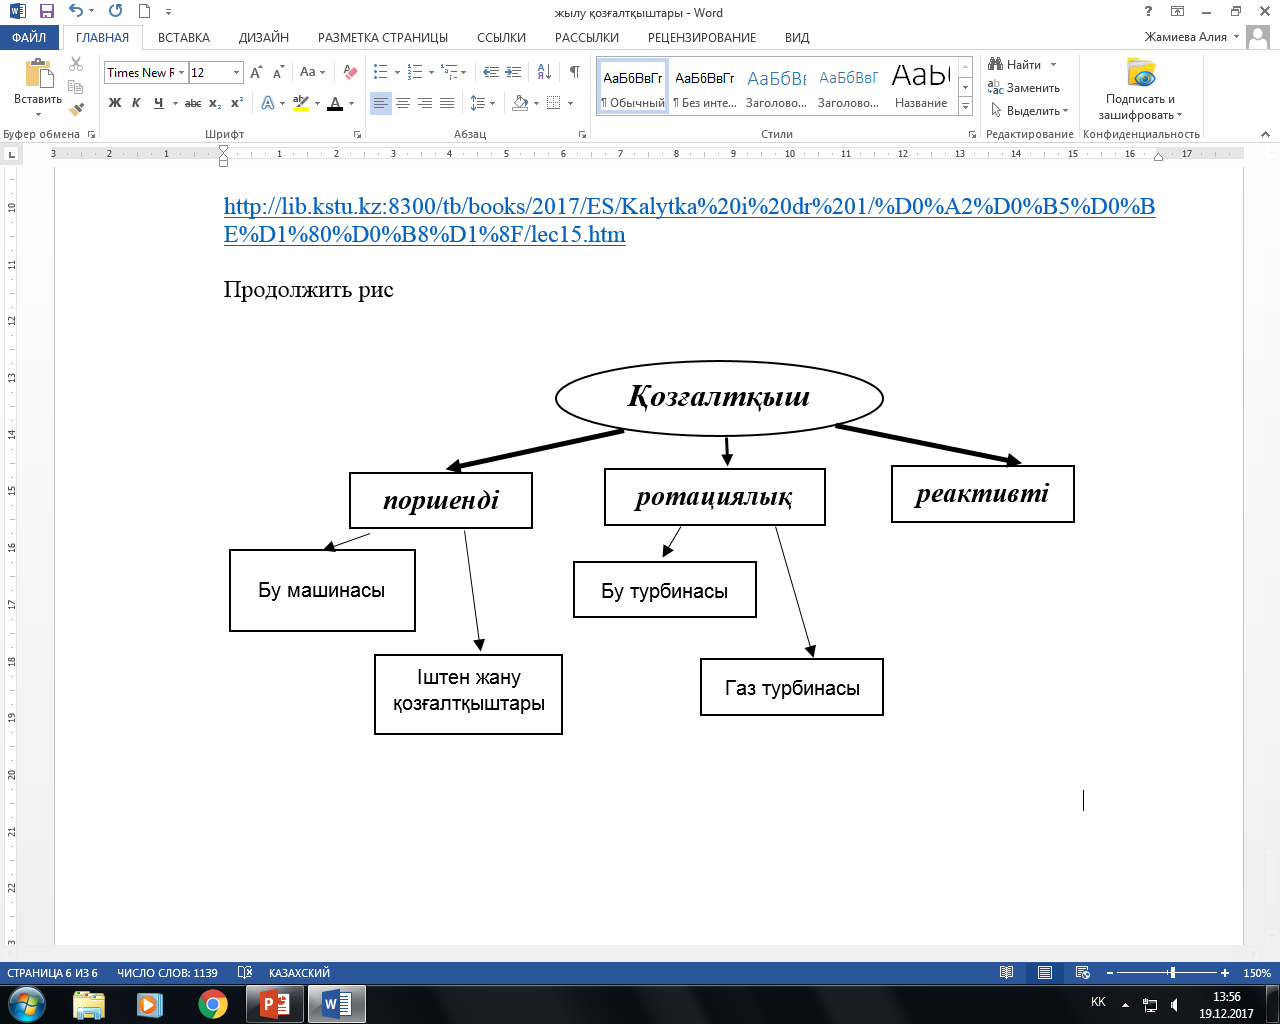Create a new blank document from the quick access toolbar
Viewport: 1280px width, 1024px height.
(x=145, y=12)
